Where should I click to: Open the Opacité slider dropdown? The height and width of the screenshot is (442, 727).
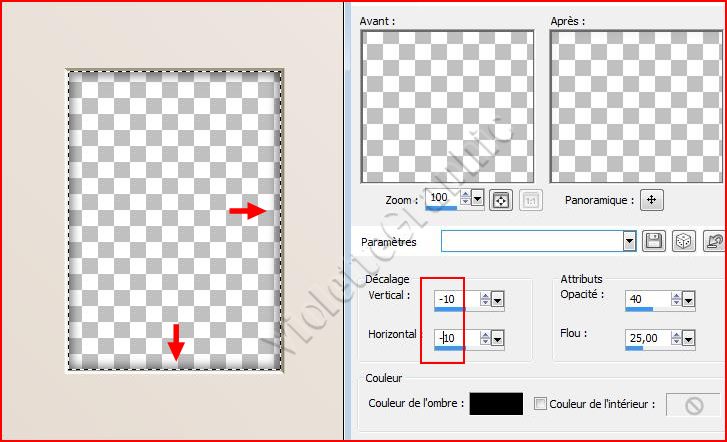(x=691, y=299)
